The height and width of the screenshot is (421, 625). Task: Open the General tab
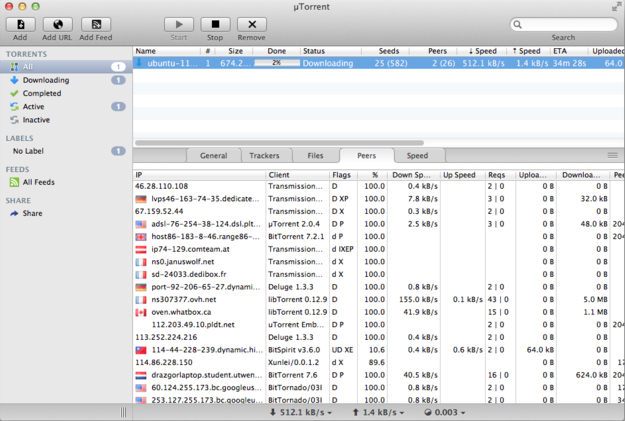[x=213, y=156]
